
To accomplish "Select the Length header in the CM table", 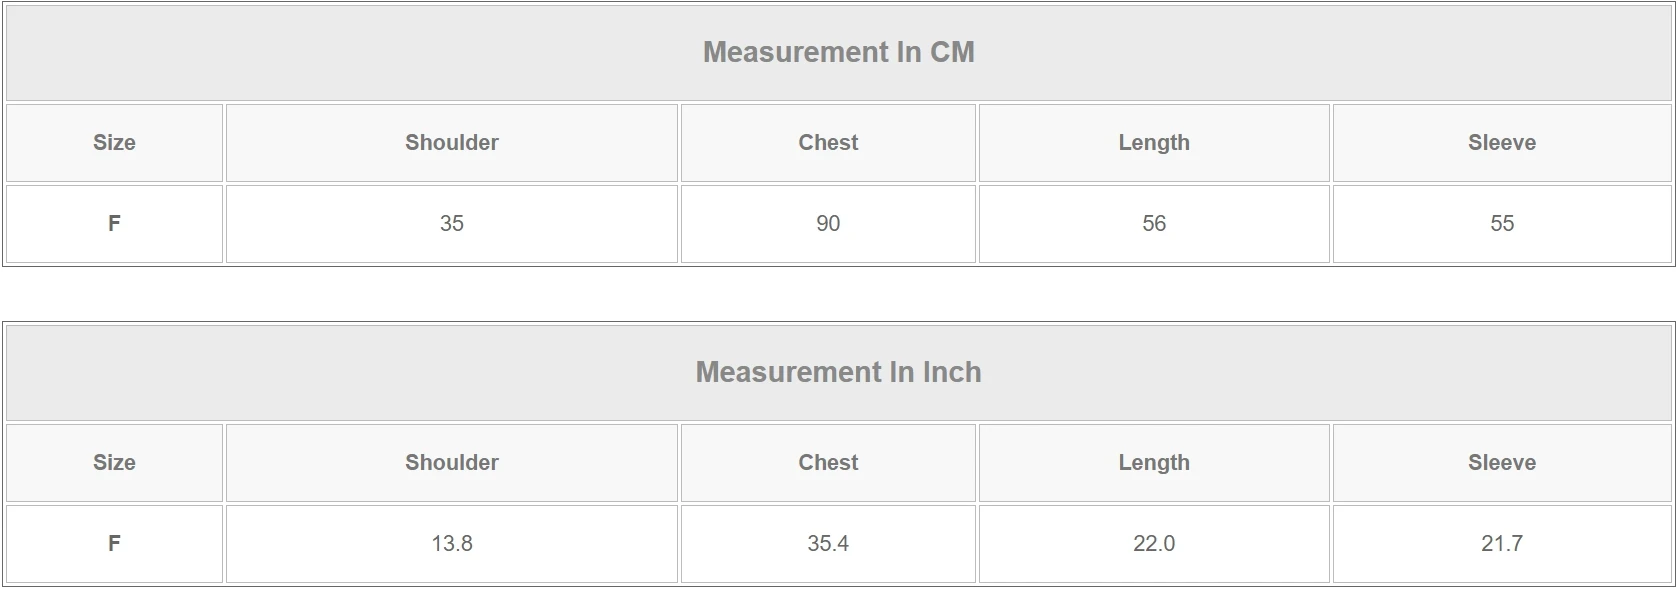I will (1154, 143).
